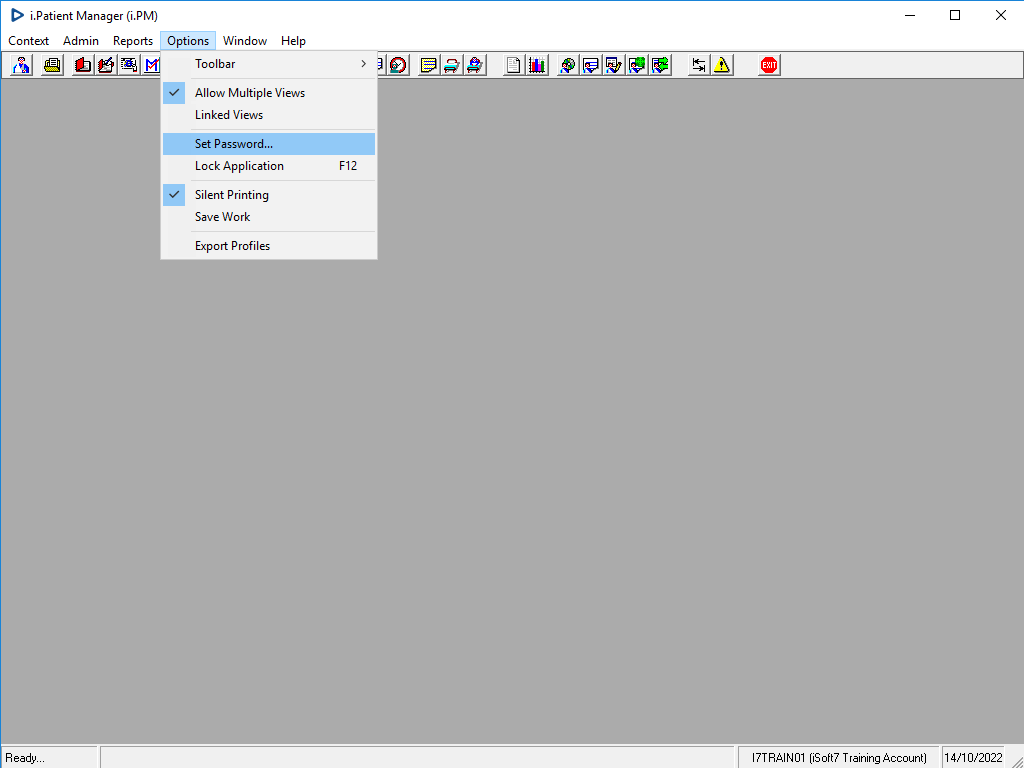Click the doctor/patient figure toolbar icon

pos(22,65)
